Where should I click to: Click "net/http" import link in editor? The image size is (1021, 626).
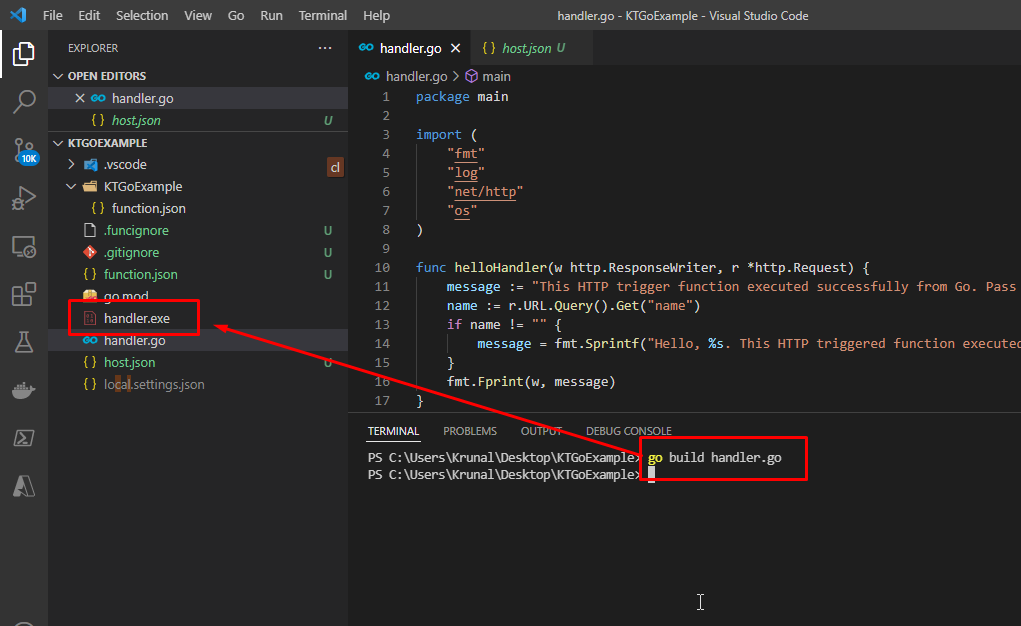click(484, 192)
